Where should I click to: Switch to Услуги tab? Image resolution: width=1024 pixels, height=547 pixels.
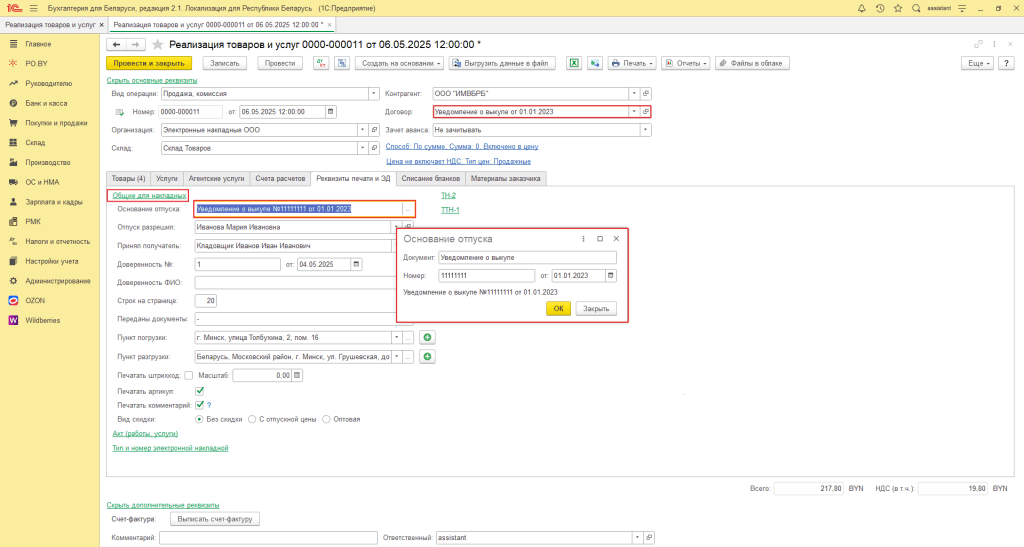click(x=167, y=178)
